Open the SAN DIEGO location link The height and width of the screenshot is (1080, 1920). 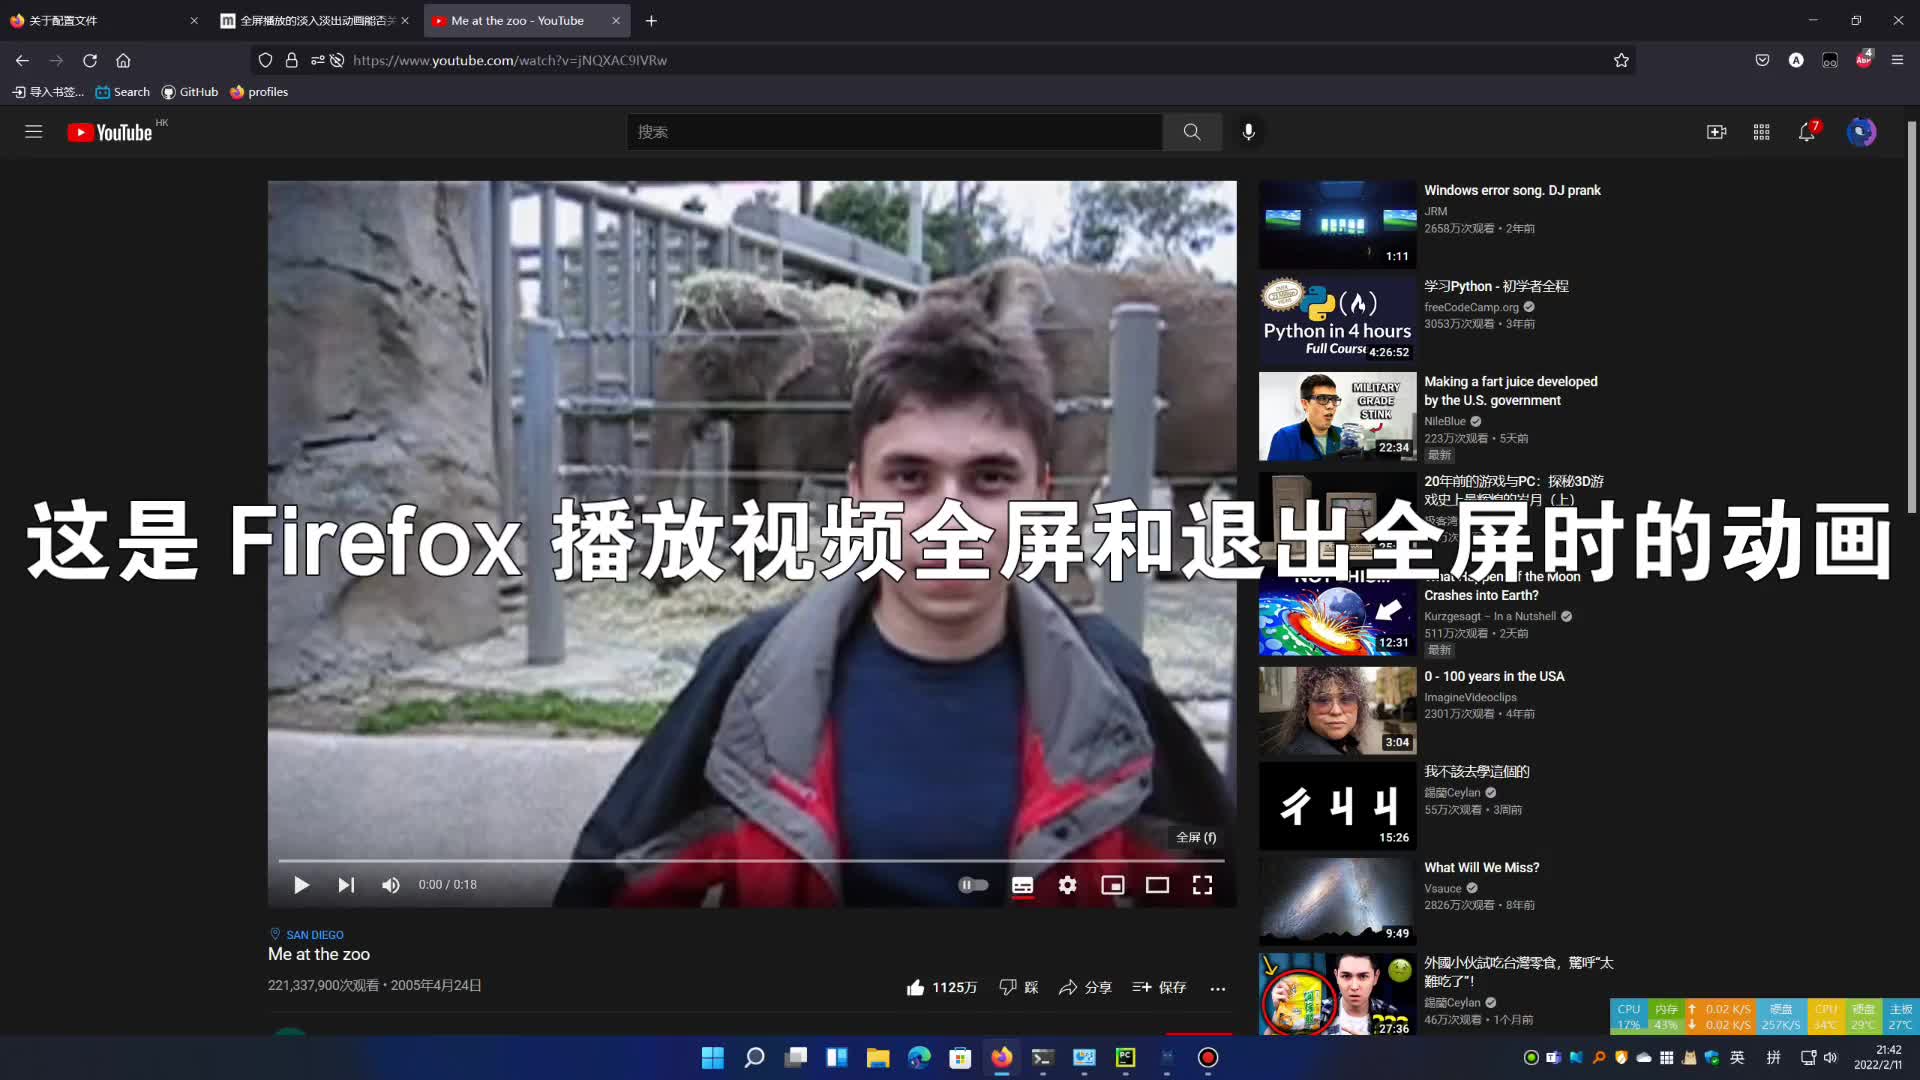point(313,934)
